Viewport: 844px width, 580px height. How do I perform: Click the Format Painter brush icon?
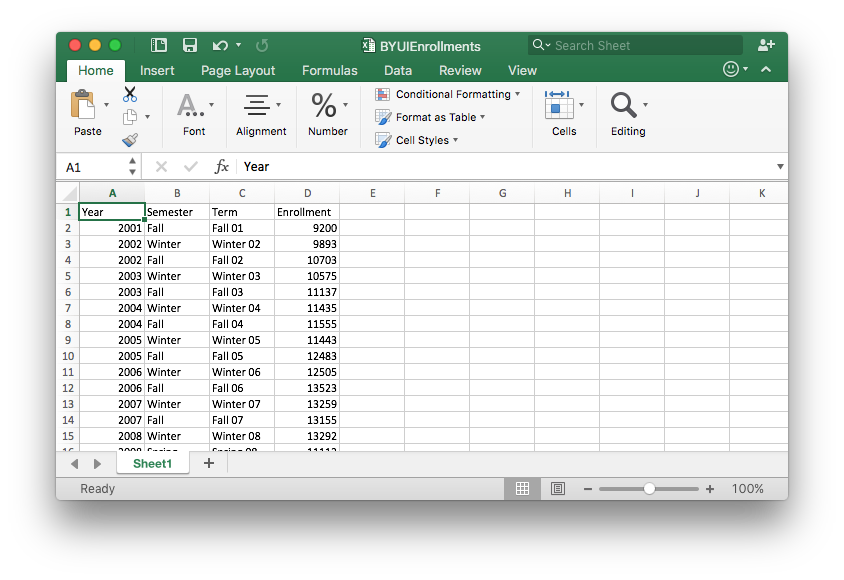coord(130,140)
